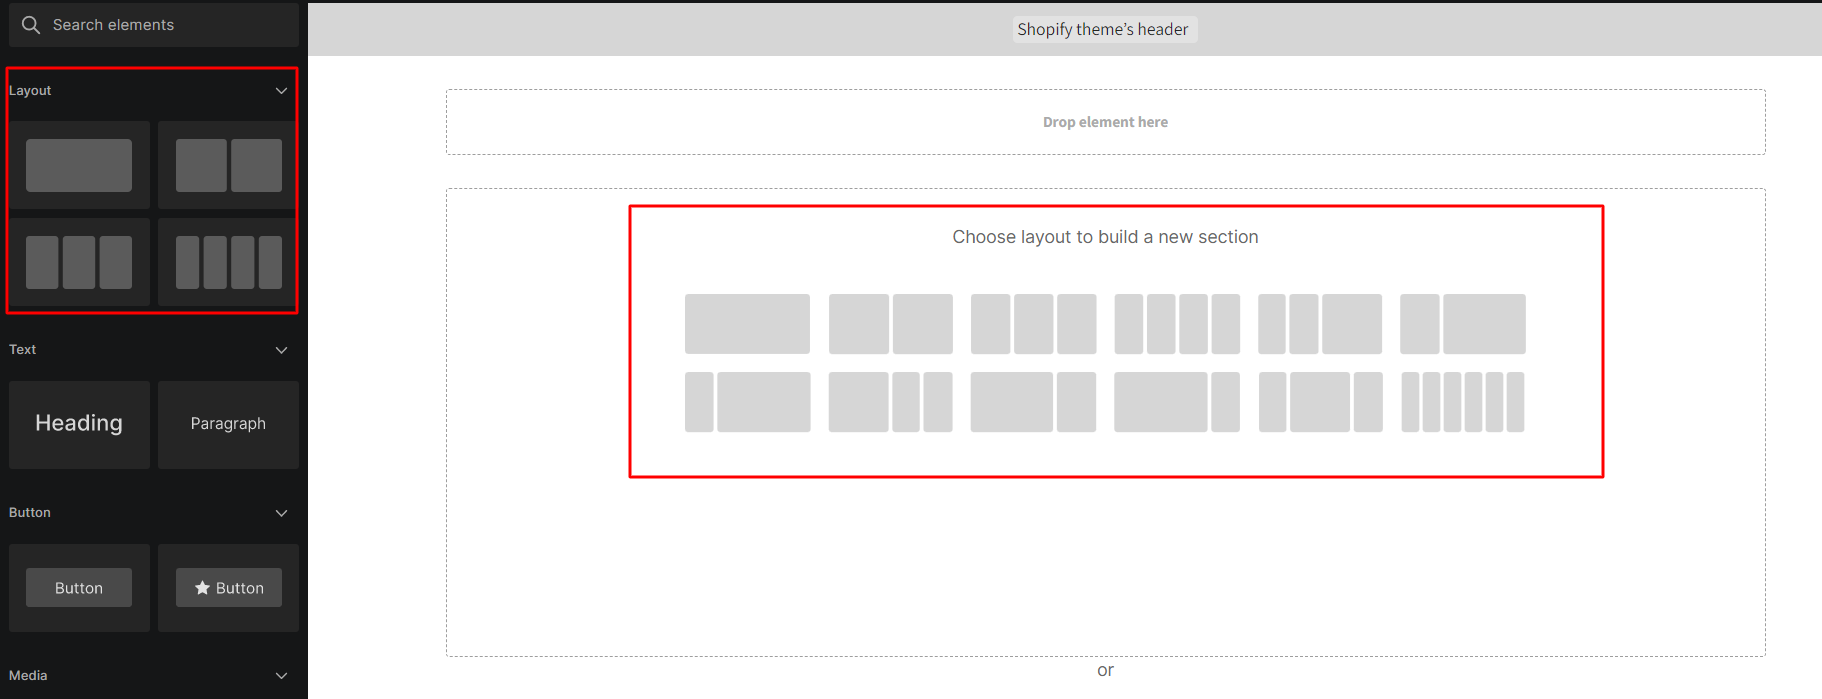This screenshot has width=1822, height=699.
Task: Choose the two equal columns section layout
Action: point(891,324)
